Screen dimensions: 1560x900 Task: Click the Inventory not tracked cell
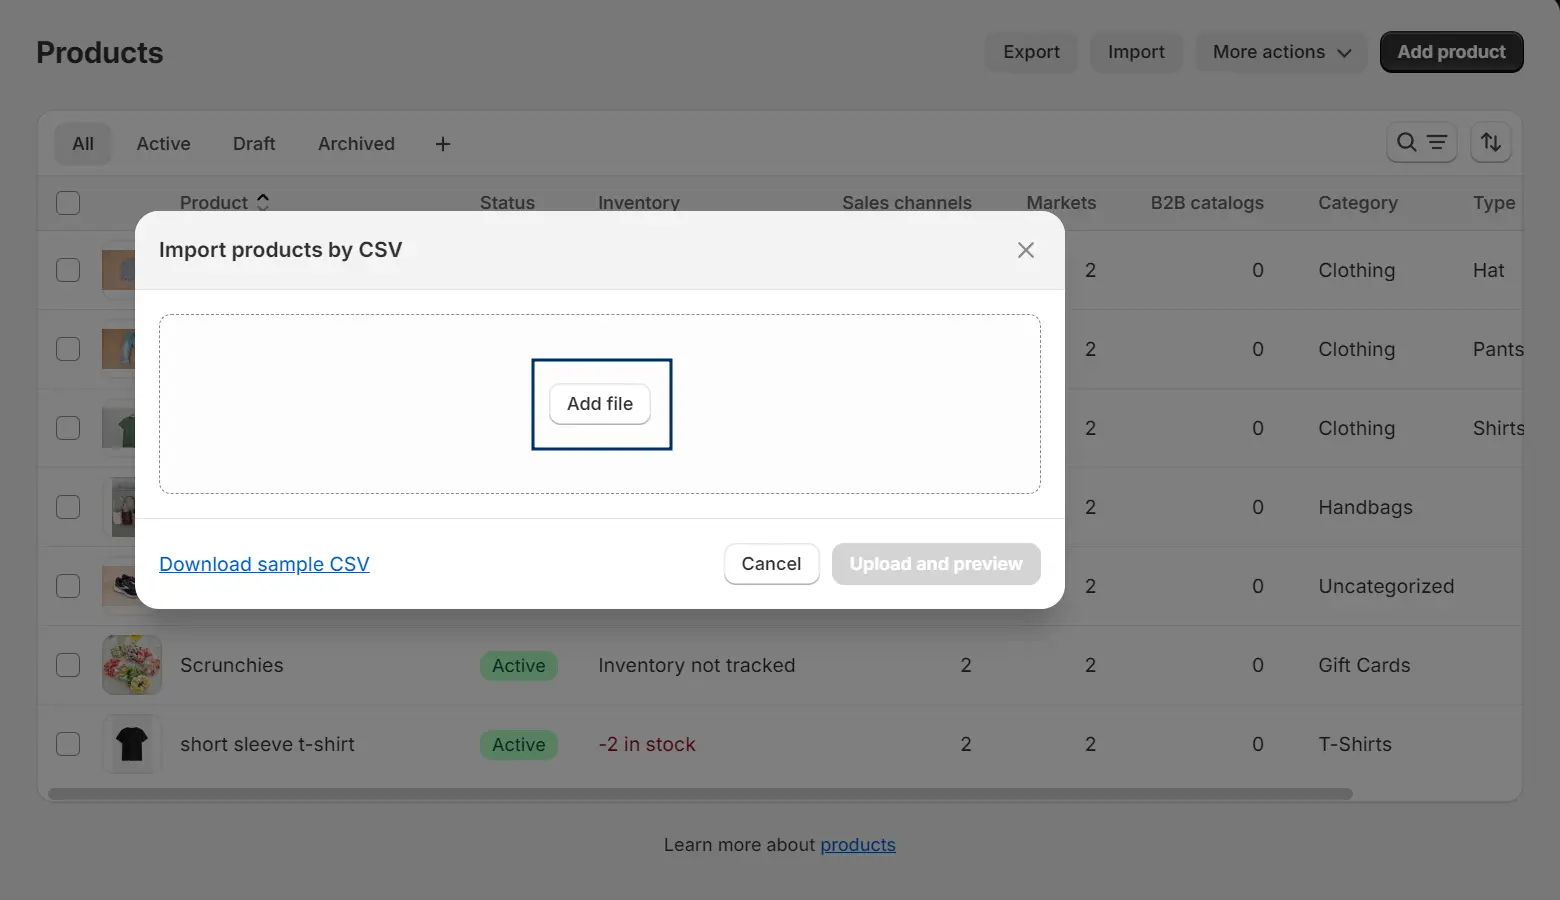click(697, 665)
